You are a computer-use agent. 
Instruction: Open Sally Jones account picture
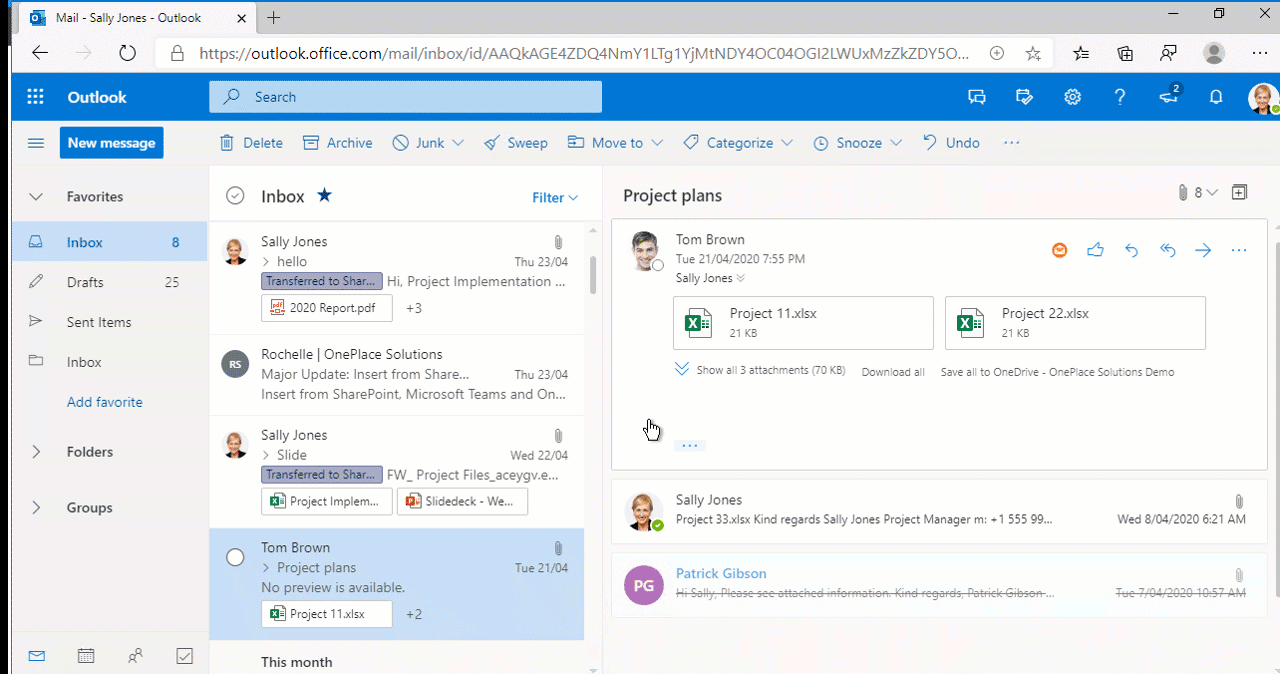point(1263,98)
